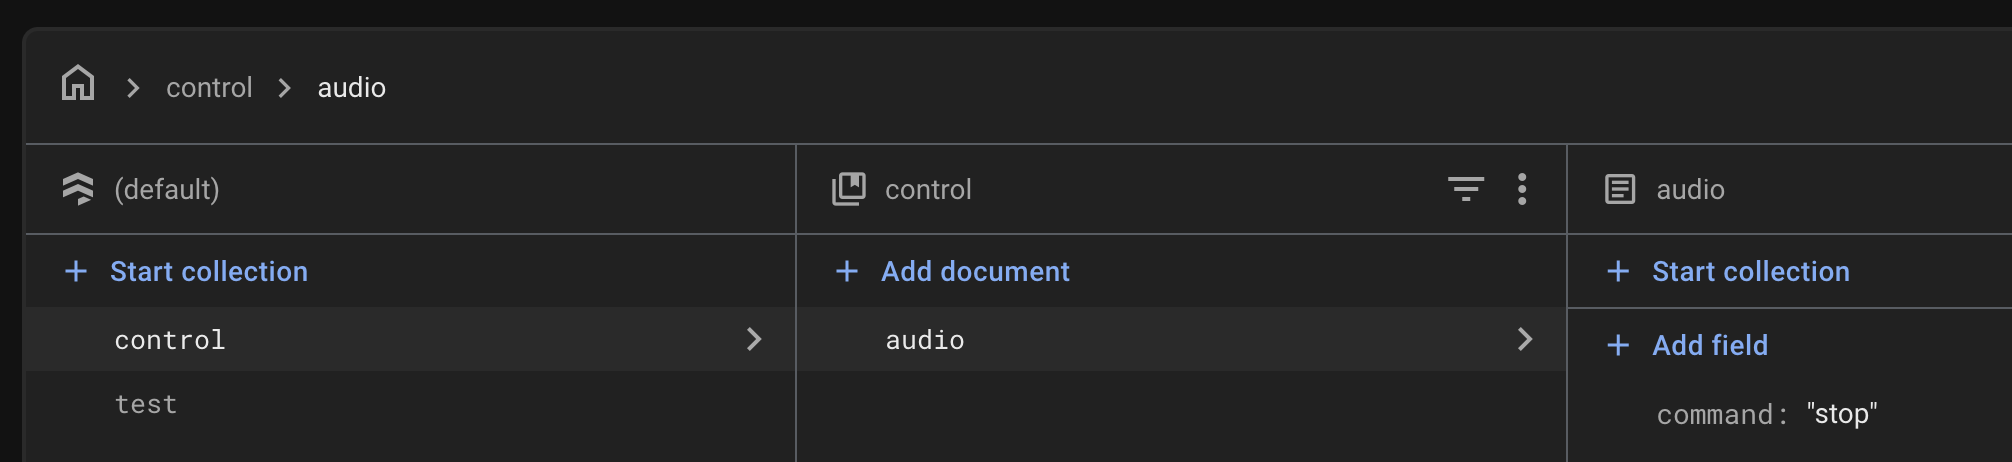This screenshot has height=462, width=2012.
Task: Click the database (default) layers icon
Action: coord(78,189)
